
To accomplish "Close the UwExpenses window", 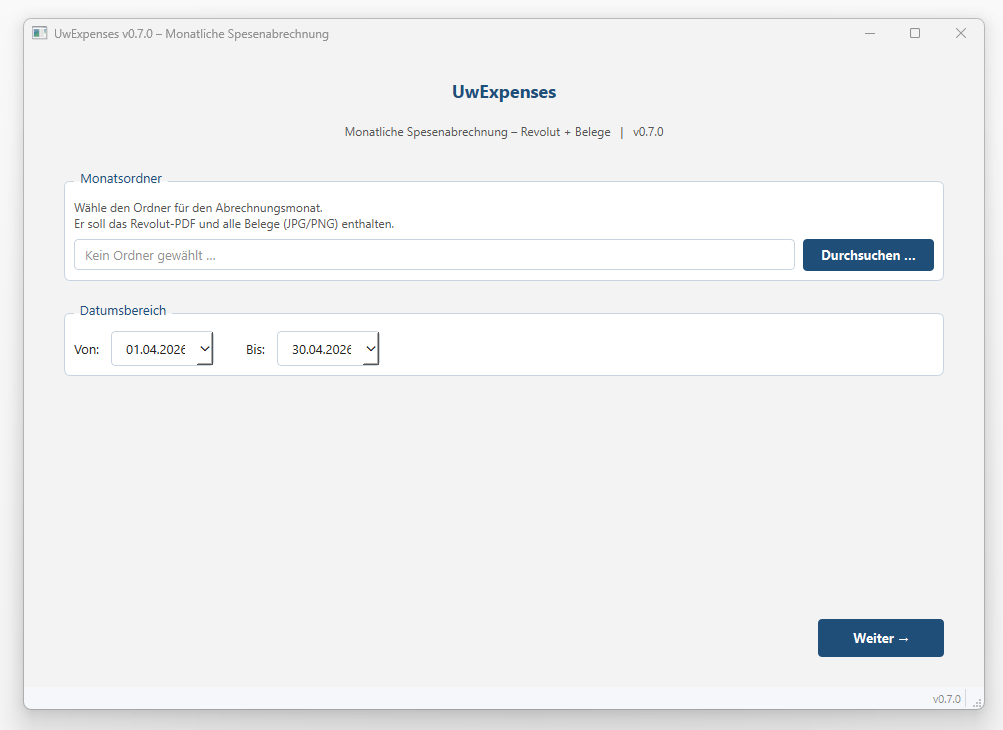I will [x=961, y=33].
